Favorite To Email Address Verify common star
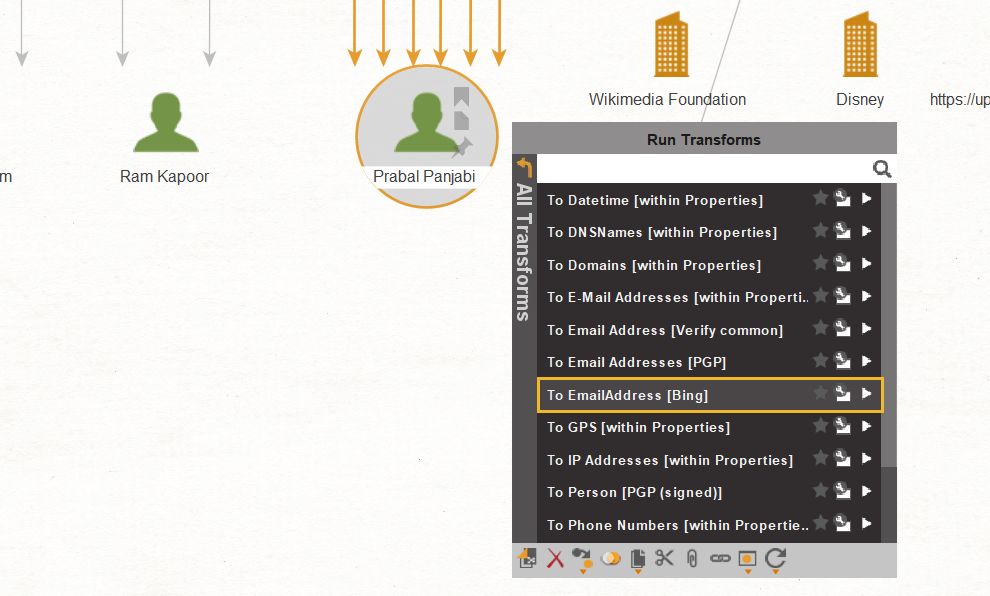The image size is (990, 596). [820, 328]
